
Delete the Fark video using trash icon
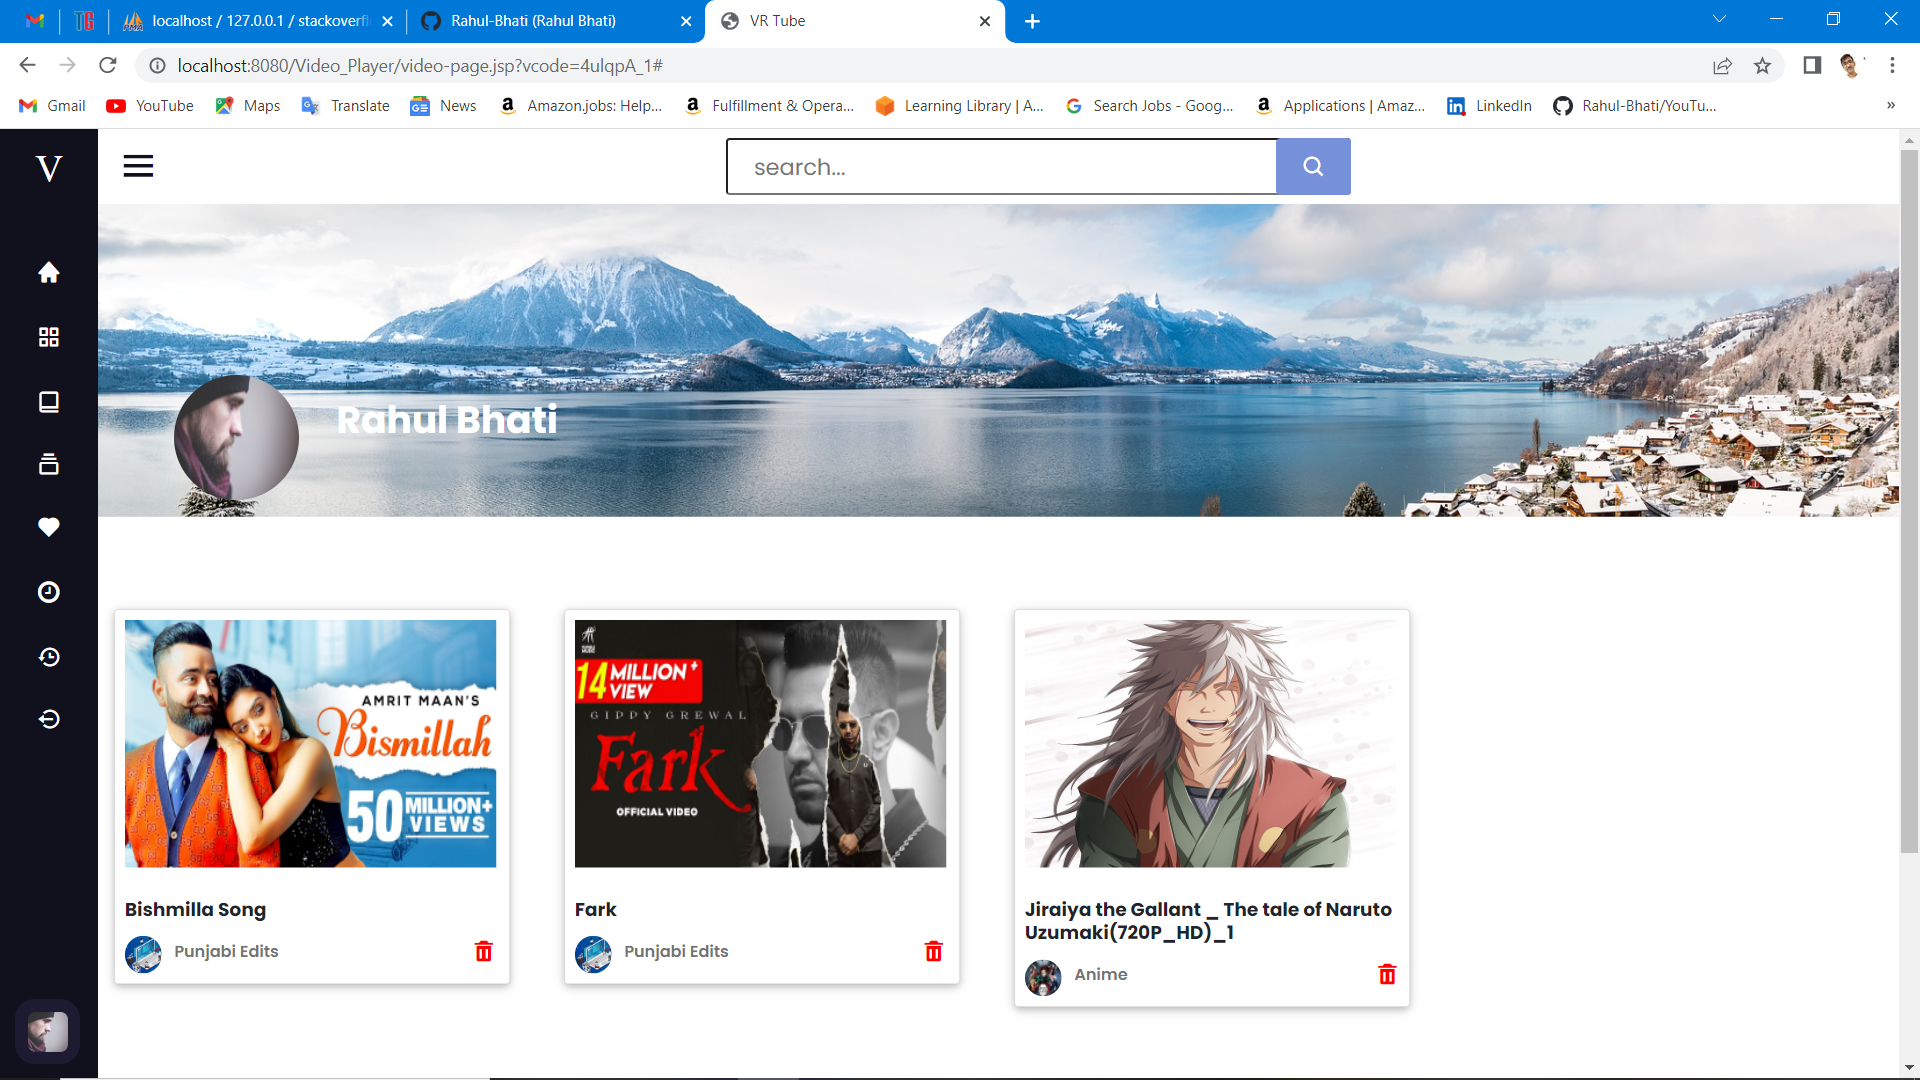pos(933,951)
